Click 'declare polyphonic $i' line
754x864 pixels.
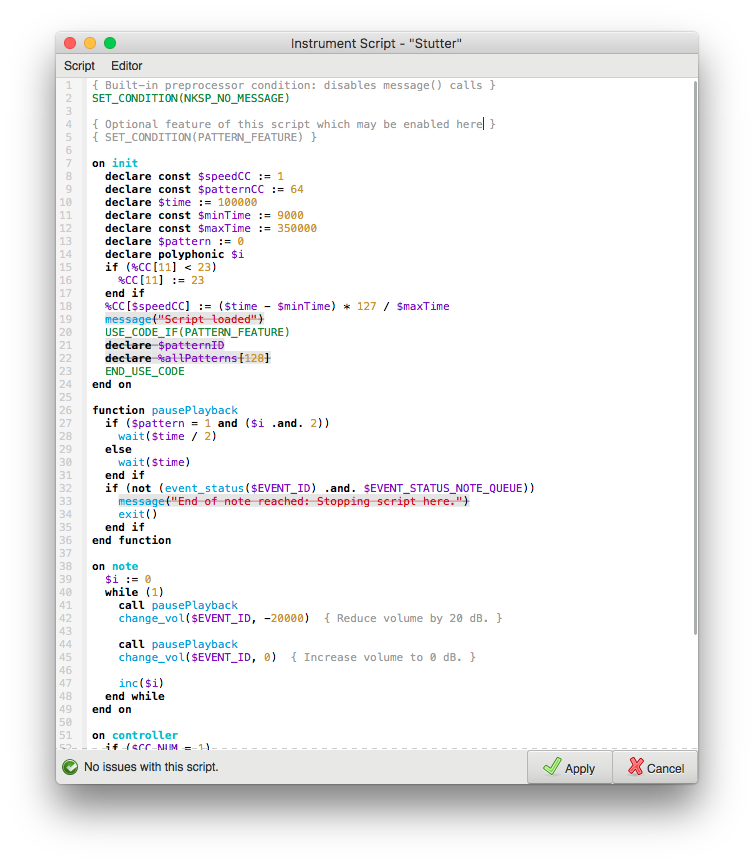175,254
